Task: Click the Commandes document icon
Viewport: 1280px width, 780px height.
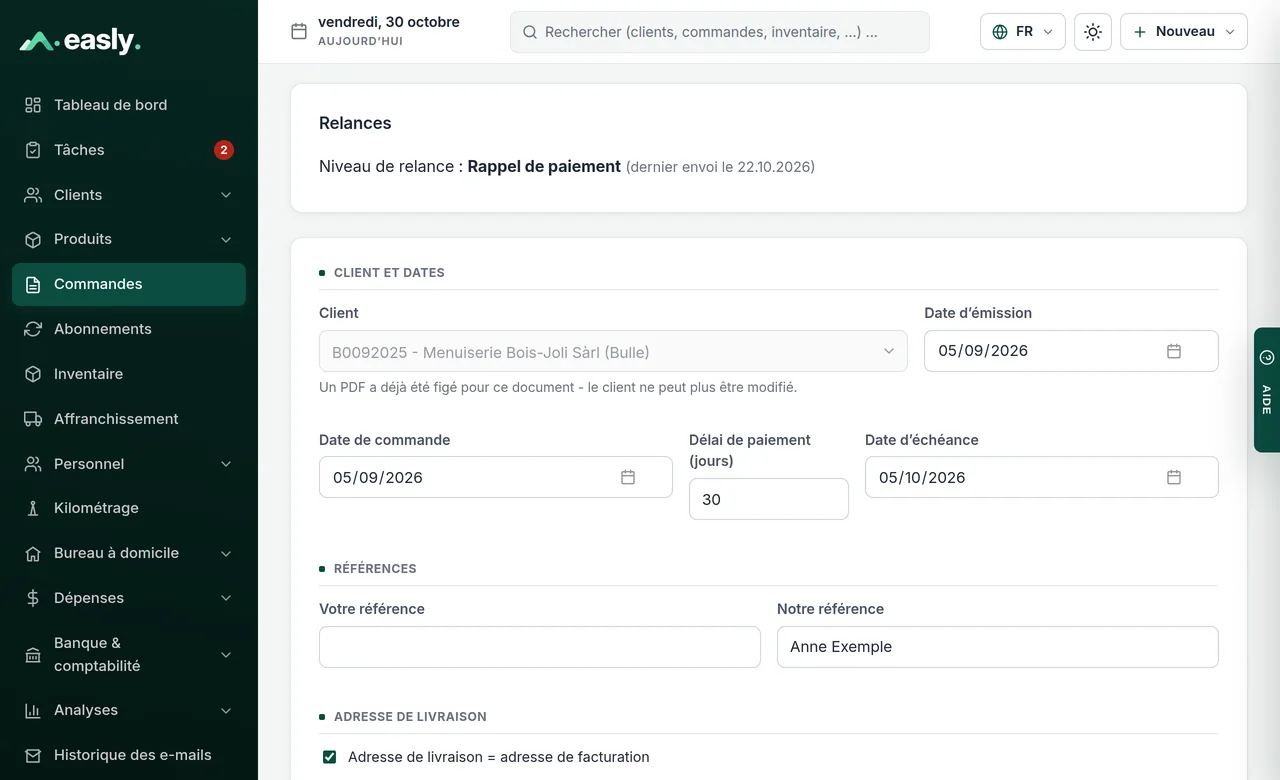Action: click(33, 284)
